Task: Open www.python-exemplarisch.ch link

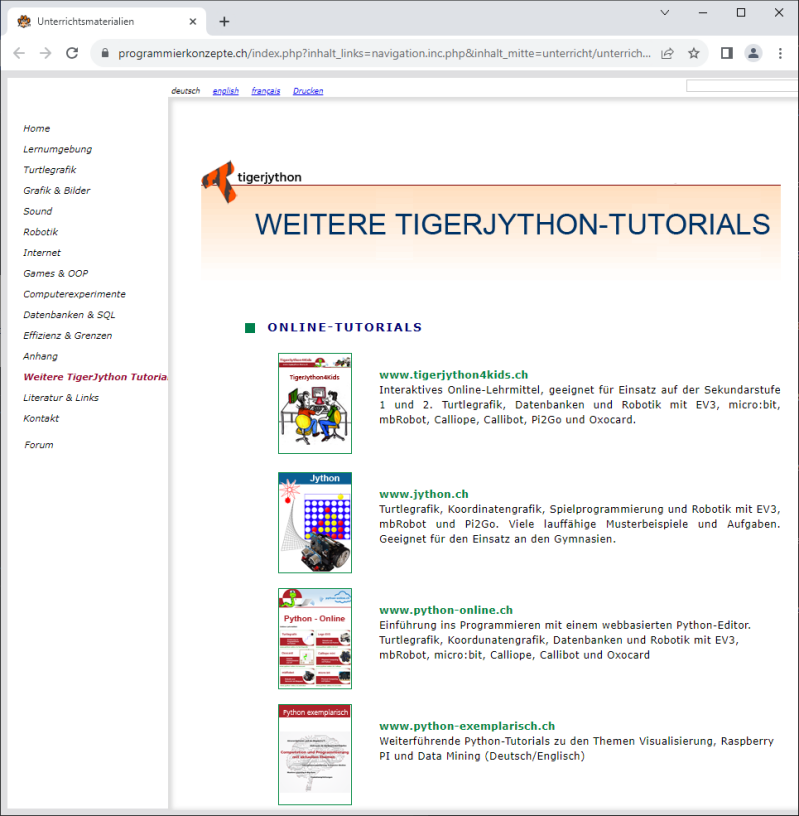Action: tap(467, 726)
